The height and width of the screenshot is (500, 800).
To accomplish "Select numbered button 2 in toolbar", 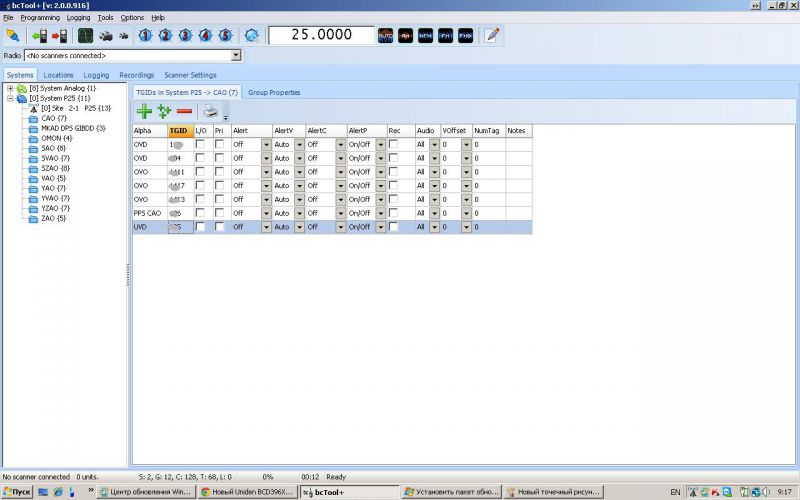I will click(165, 36).
